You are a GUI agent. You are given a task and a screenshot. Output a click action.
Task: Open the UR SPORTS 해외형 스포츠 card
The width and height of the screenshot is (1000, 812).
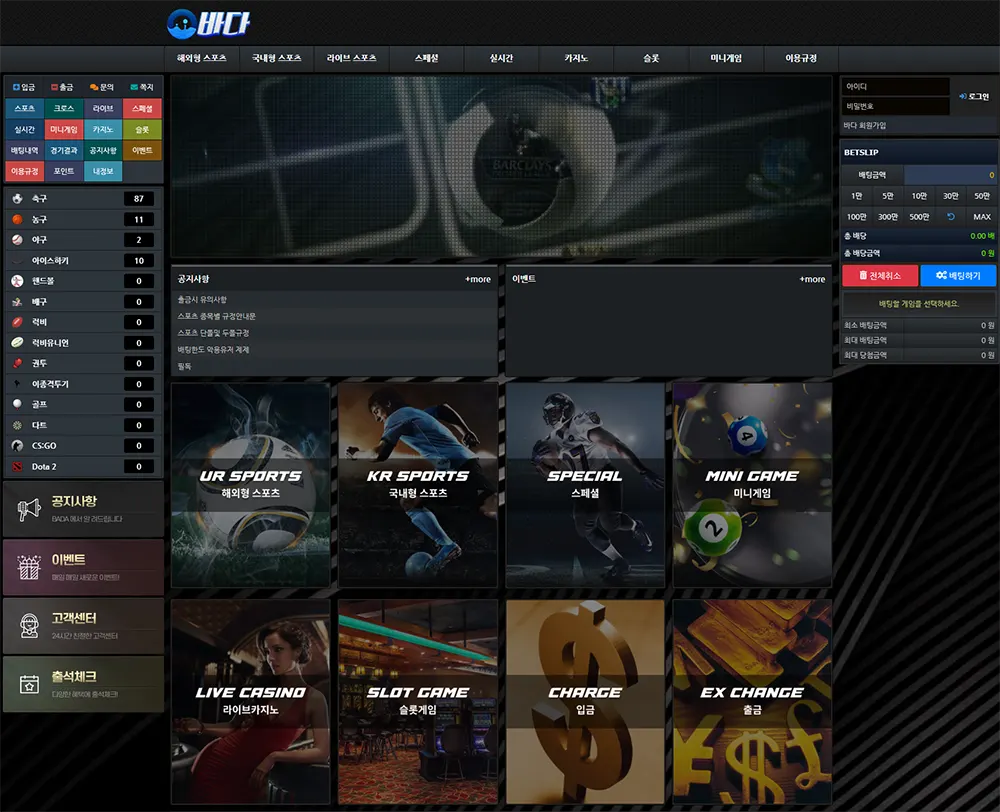(x=251, y=485)
